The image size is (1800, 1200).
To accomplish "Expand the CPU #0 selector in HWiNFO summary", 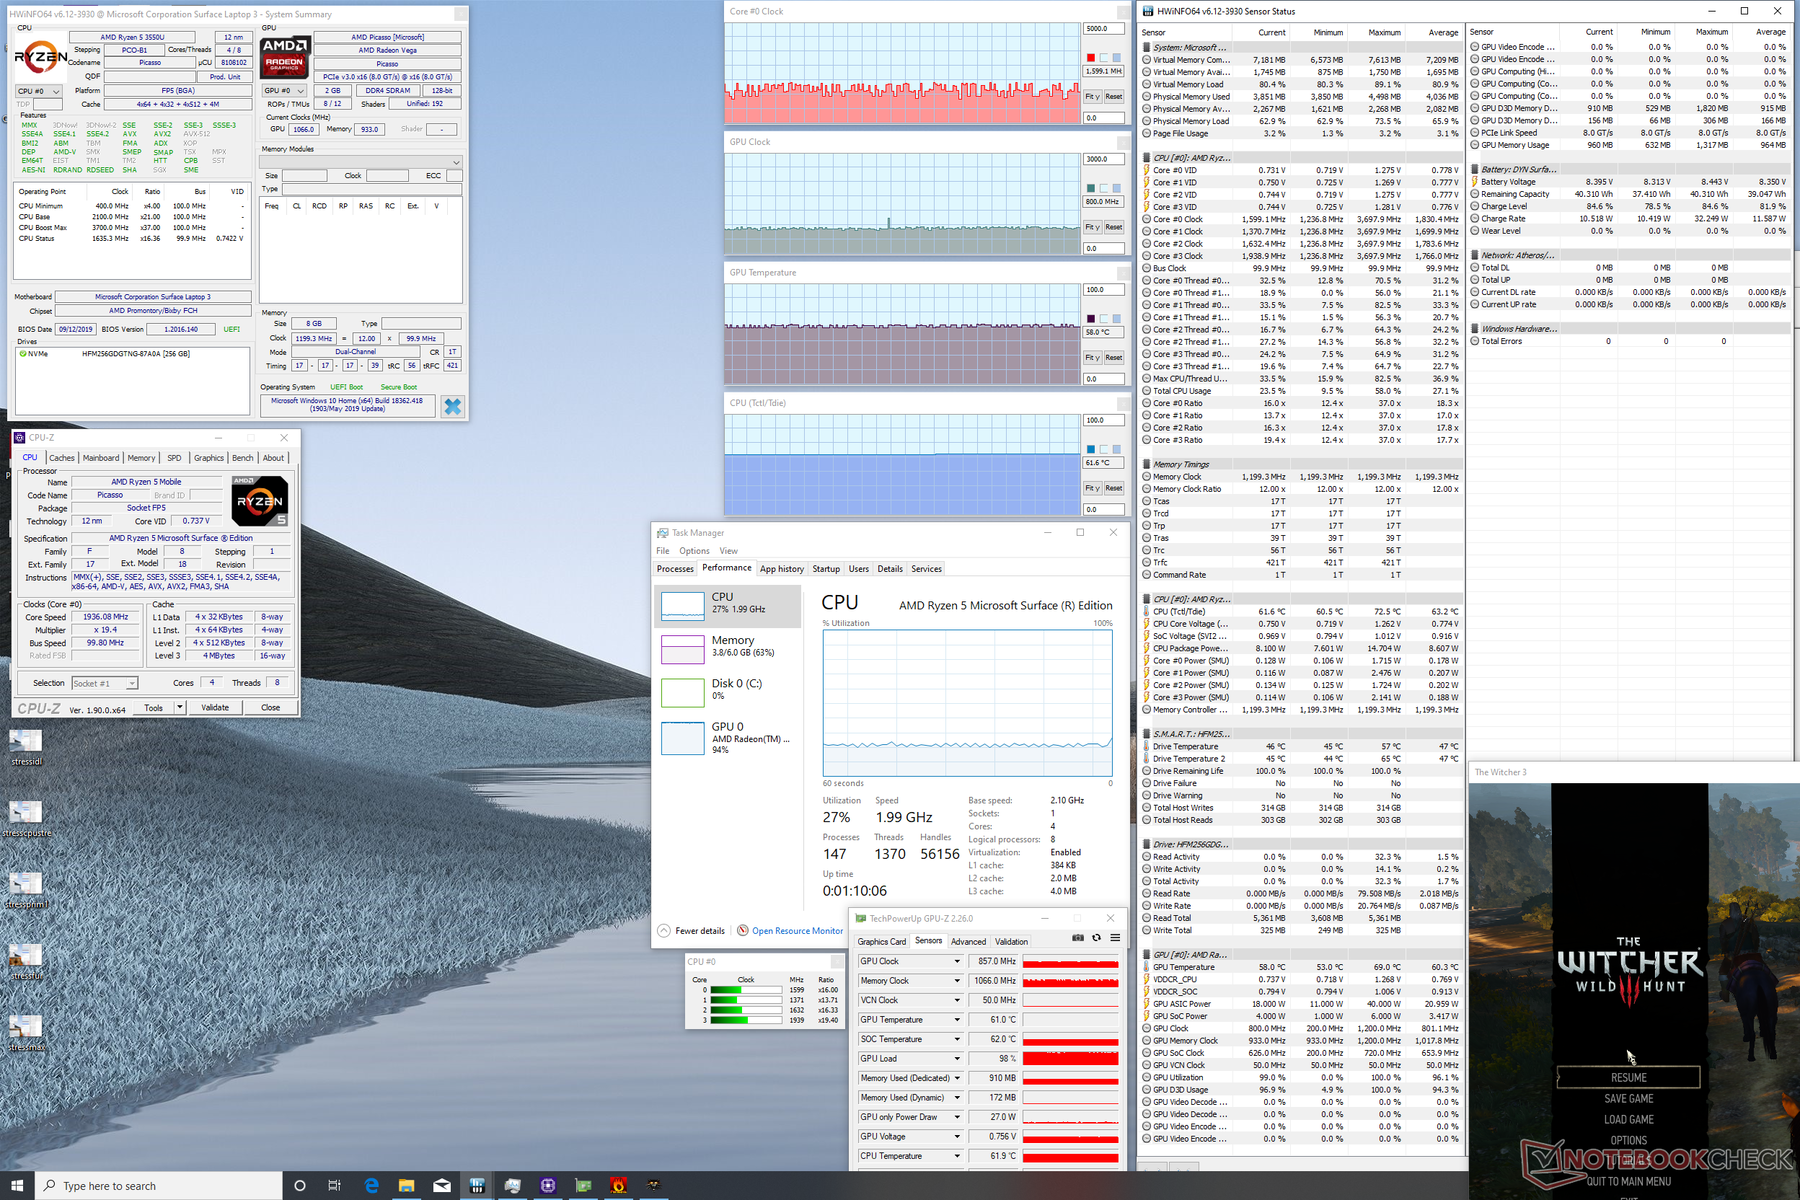I will (x=39, y=91).
